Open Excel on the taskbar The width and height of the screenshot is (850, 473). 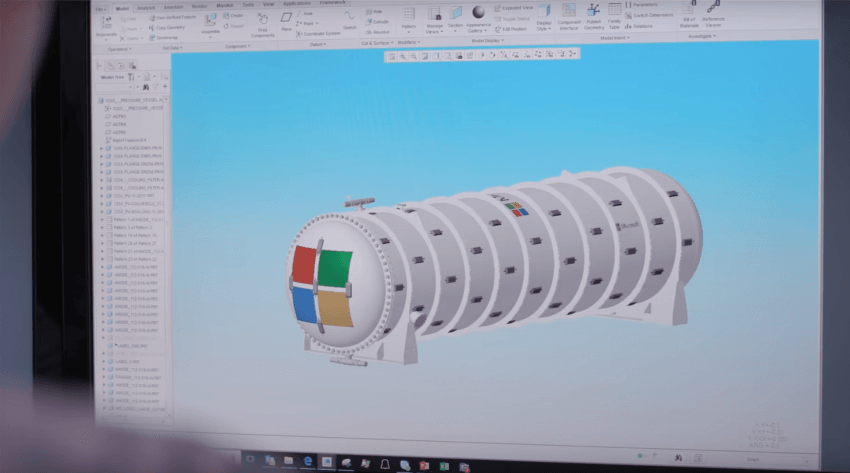tap(444, 466)
